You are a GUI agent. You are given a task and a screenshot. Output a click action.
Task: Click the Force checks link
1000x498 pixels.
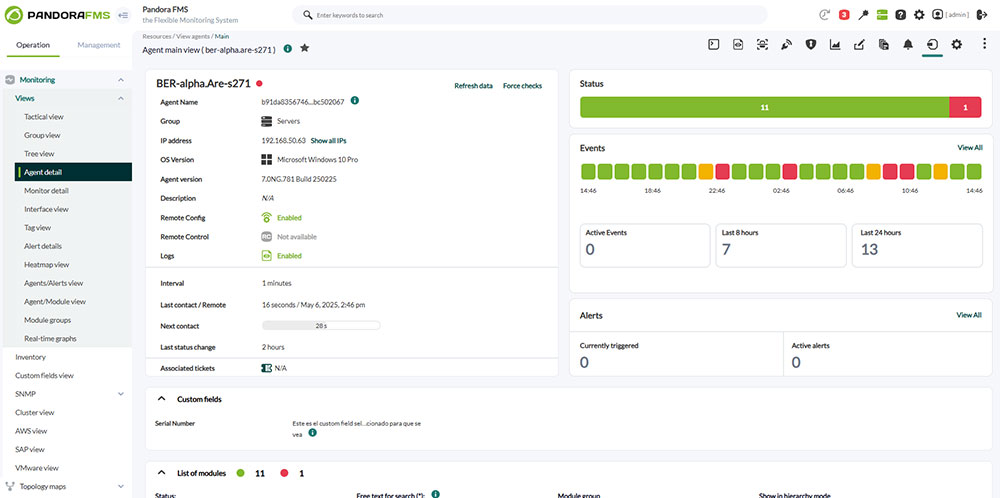522,85
